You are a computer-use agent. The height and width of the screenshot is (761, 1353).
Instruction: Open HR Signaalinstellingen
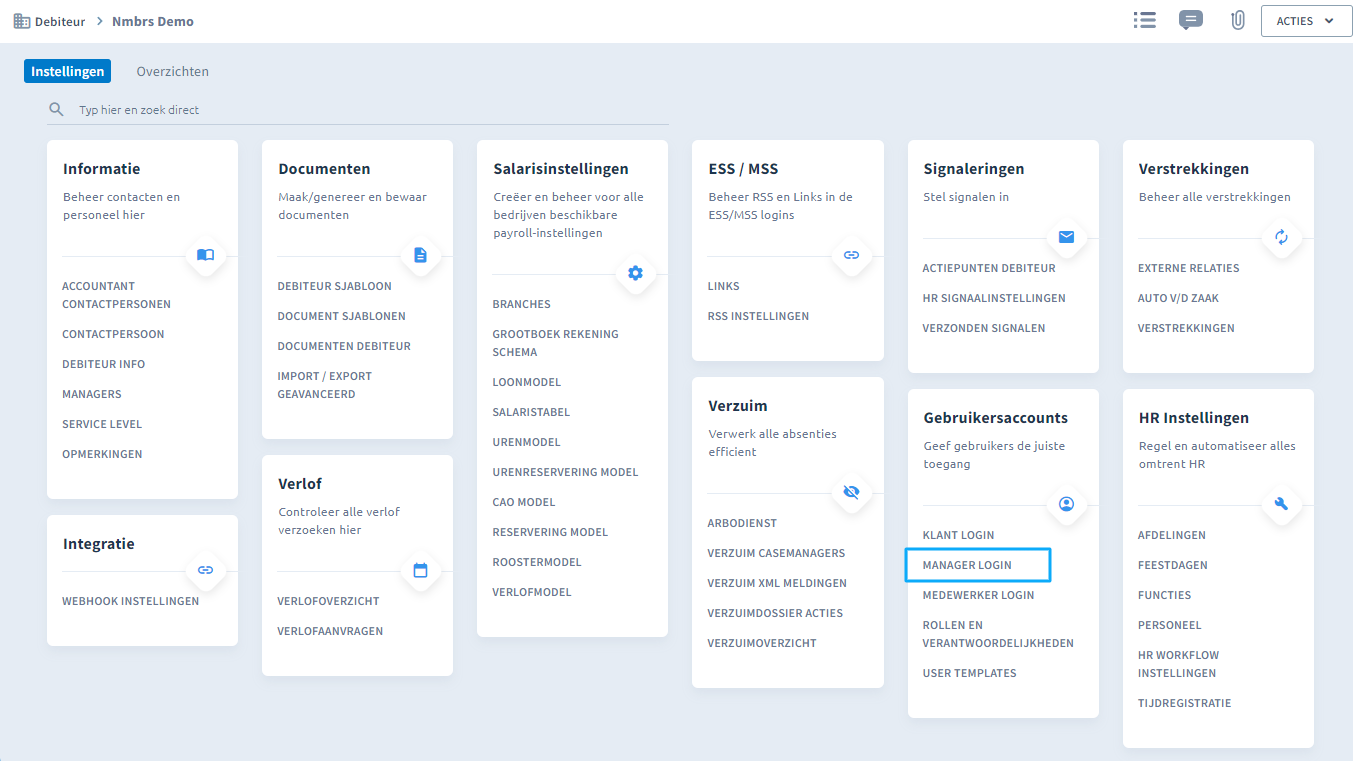click(x=994, y=298)
